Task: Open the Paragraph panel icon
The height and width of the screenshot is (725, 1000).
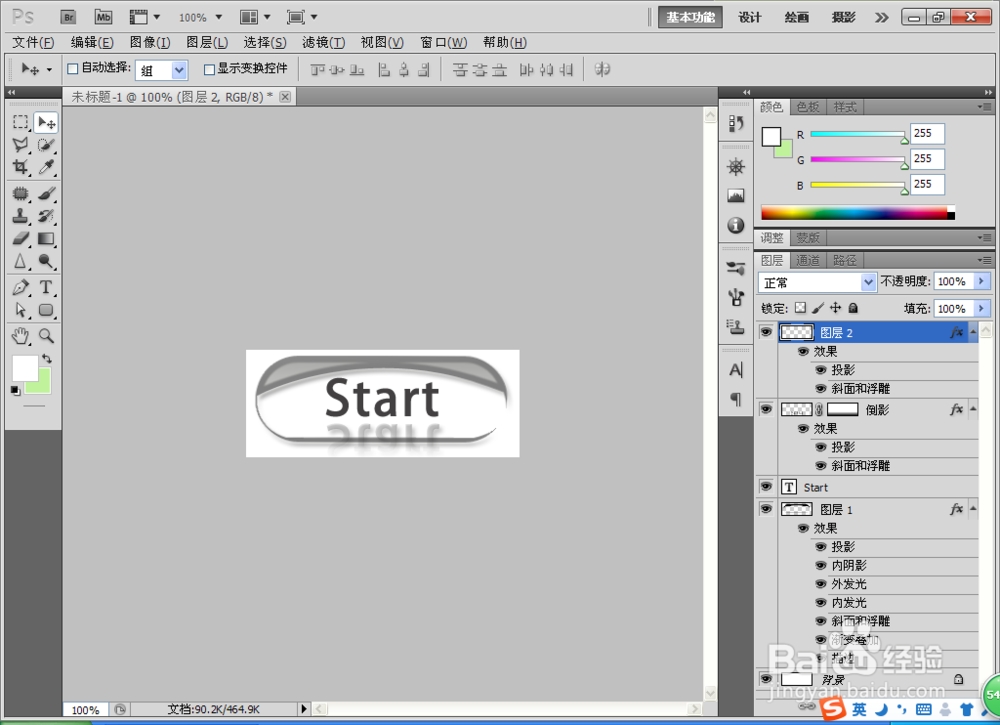Action: coord(736,399)
